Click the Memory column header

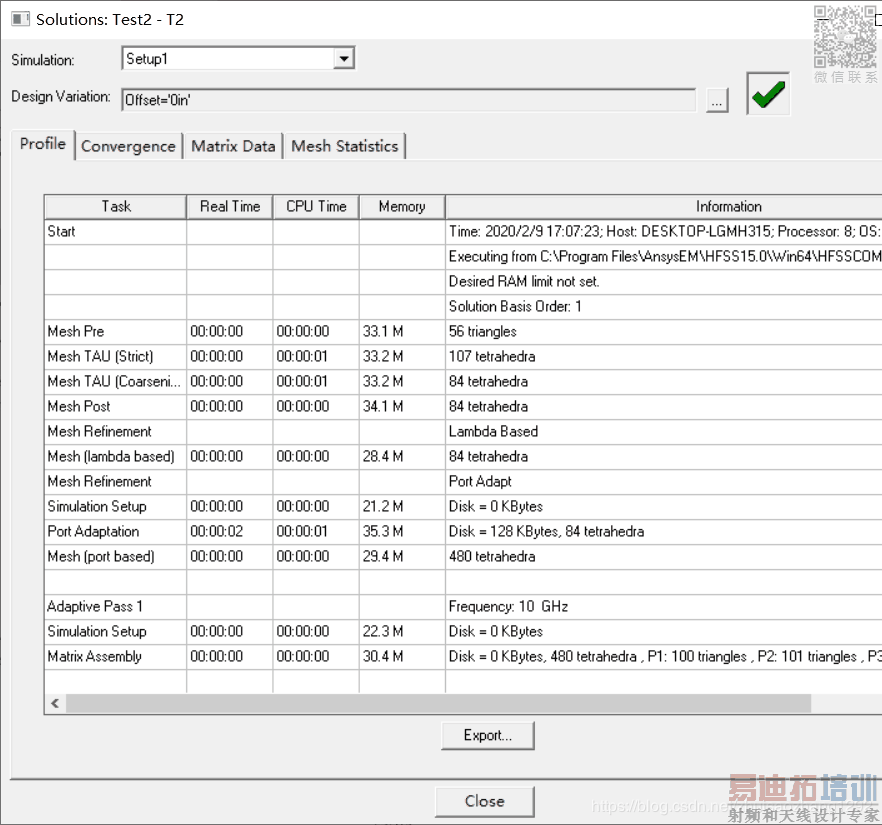pyautogui.click(x=402, y=206)
